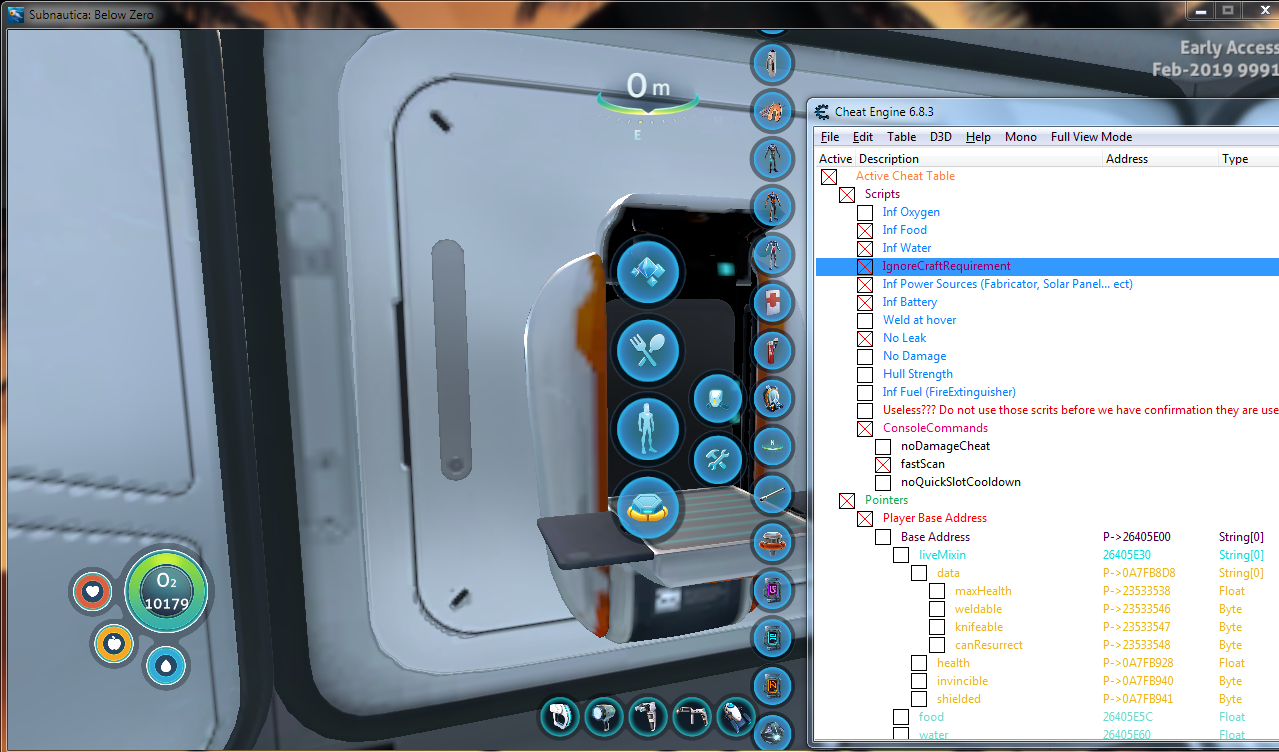Image resolution: width=1279 pixels, height=752 pixels.
Task: Click the Active column header
Action: pos(836,158)
